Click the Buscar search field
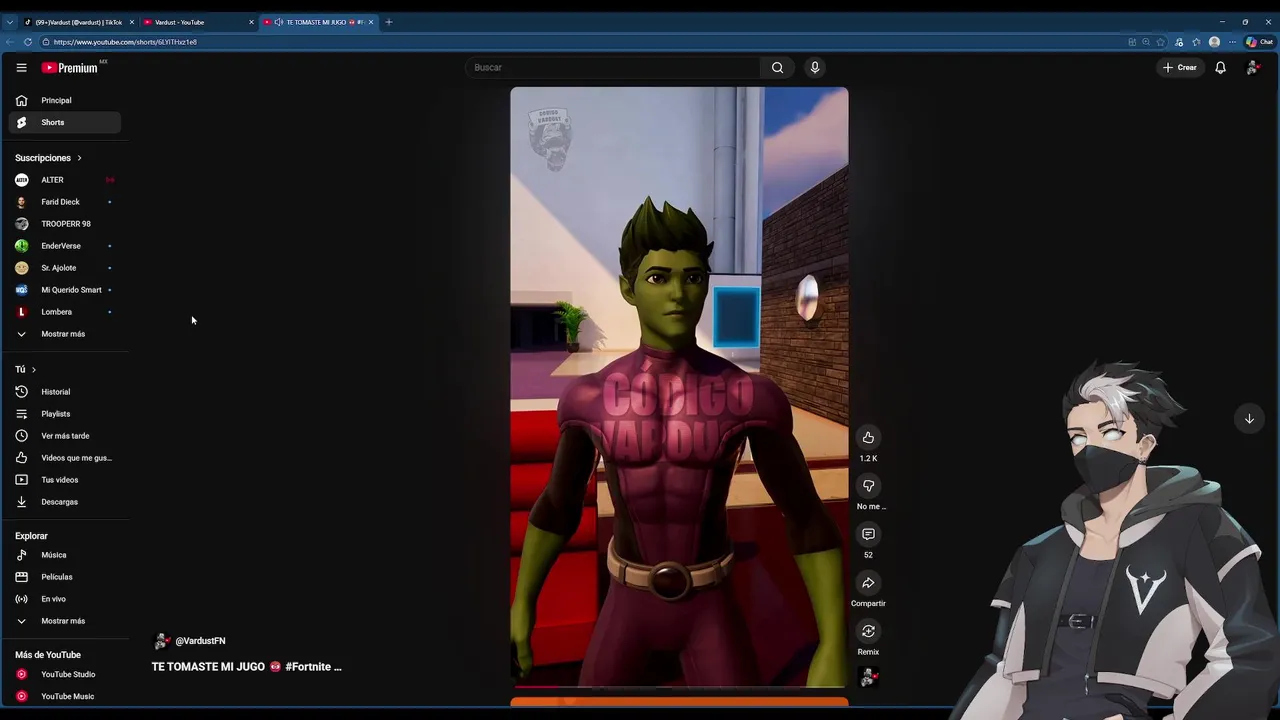 614,67
